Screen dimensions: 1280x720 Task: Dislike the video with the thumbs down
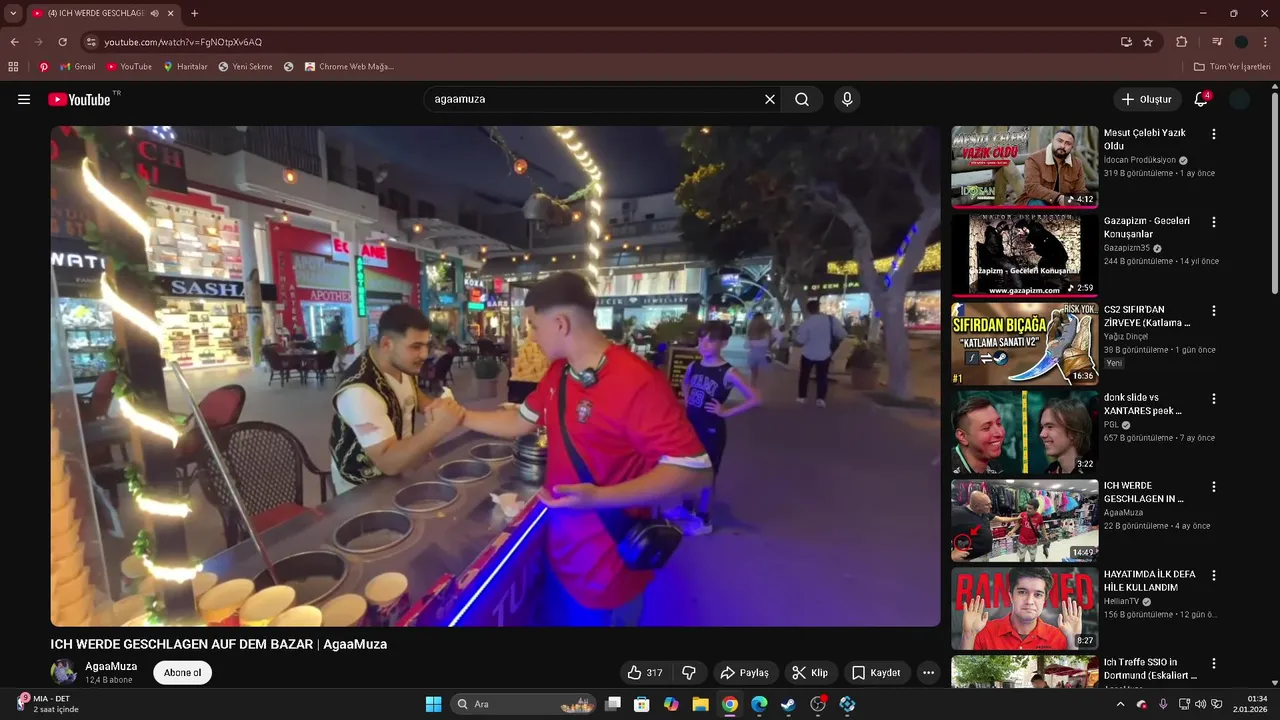[688, 673]
